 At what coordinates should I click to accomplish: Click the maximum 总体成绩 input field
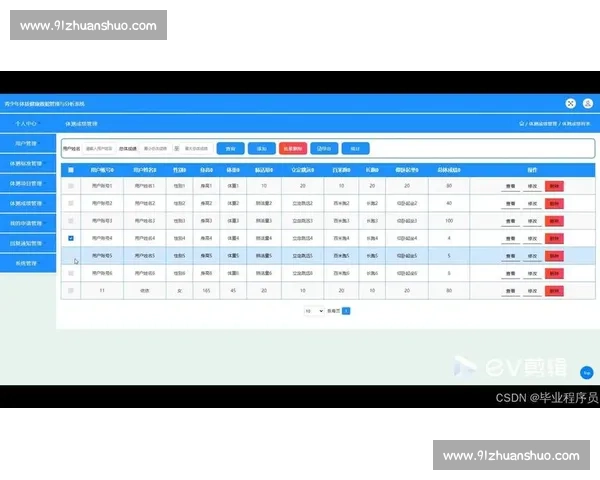pyautogui.click(x=196, y=149)
